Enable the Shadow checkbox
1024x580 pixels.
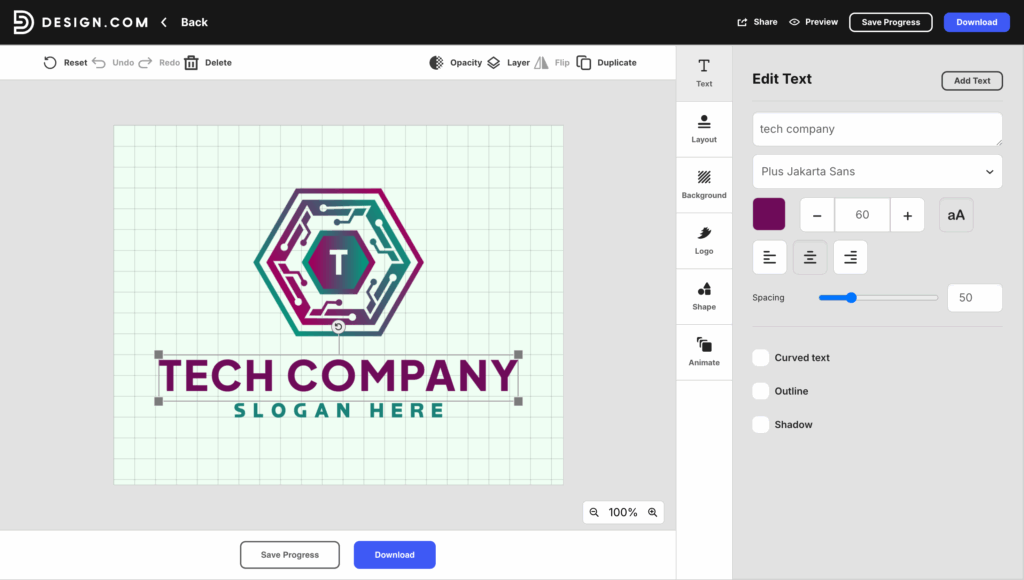click(761, 425)
